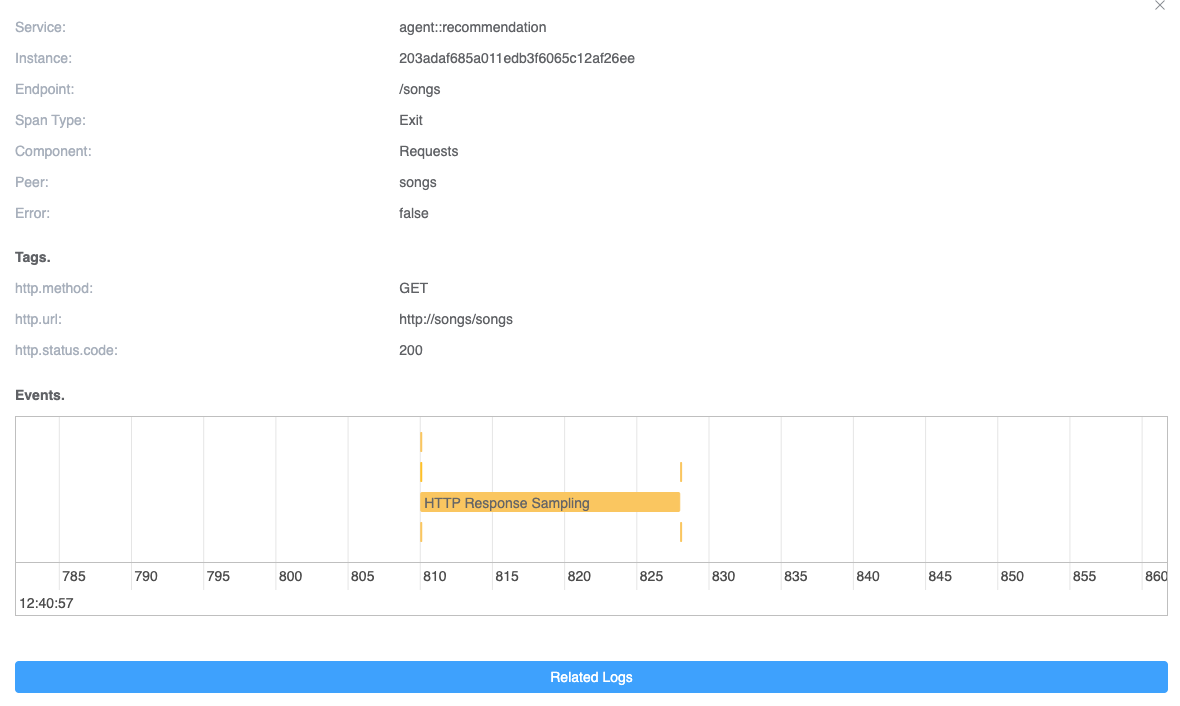Click the 785 tick on the timeline axis

74,576
